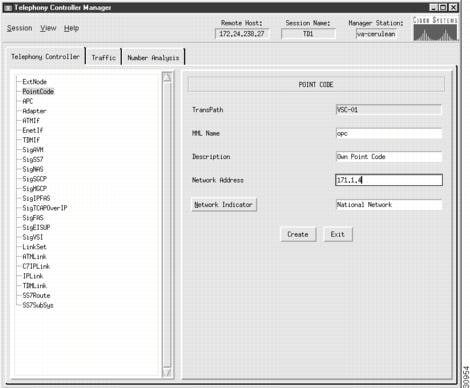This screenshot has height=388, width=470.
Task: Open the Help menu
Action: 71,28
